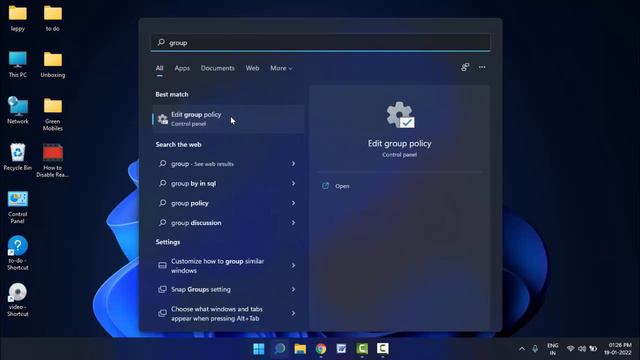
Task: Select the Network desktop icon
Action: (18, 110)
